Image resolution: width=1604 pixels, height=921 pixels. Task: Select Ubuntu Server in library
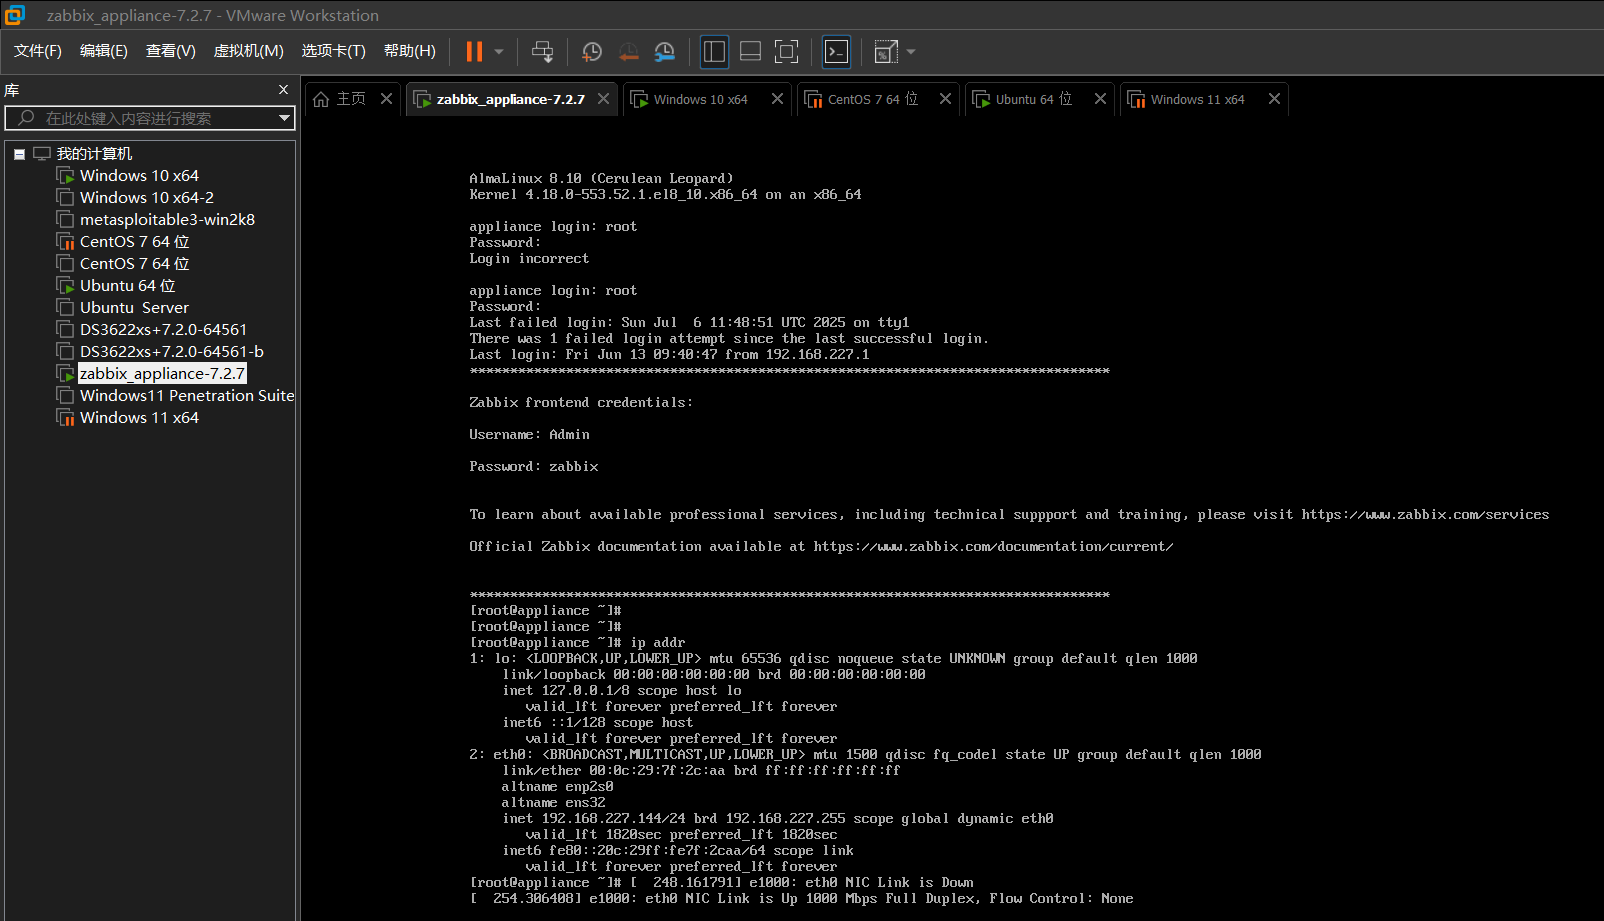(x=134, y=308)
